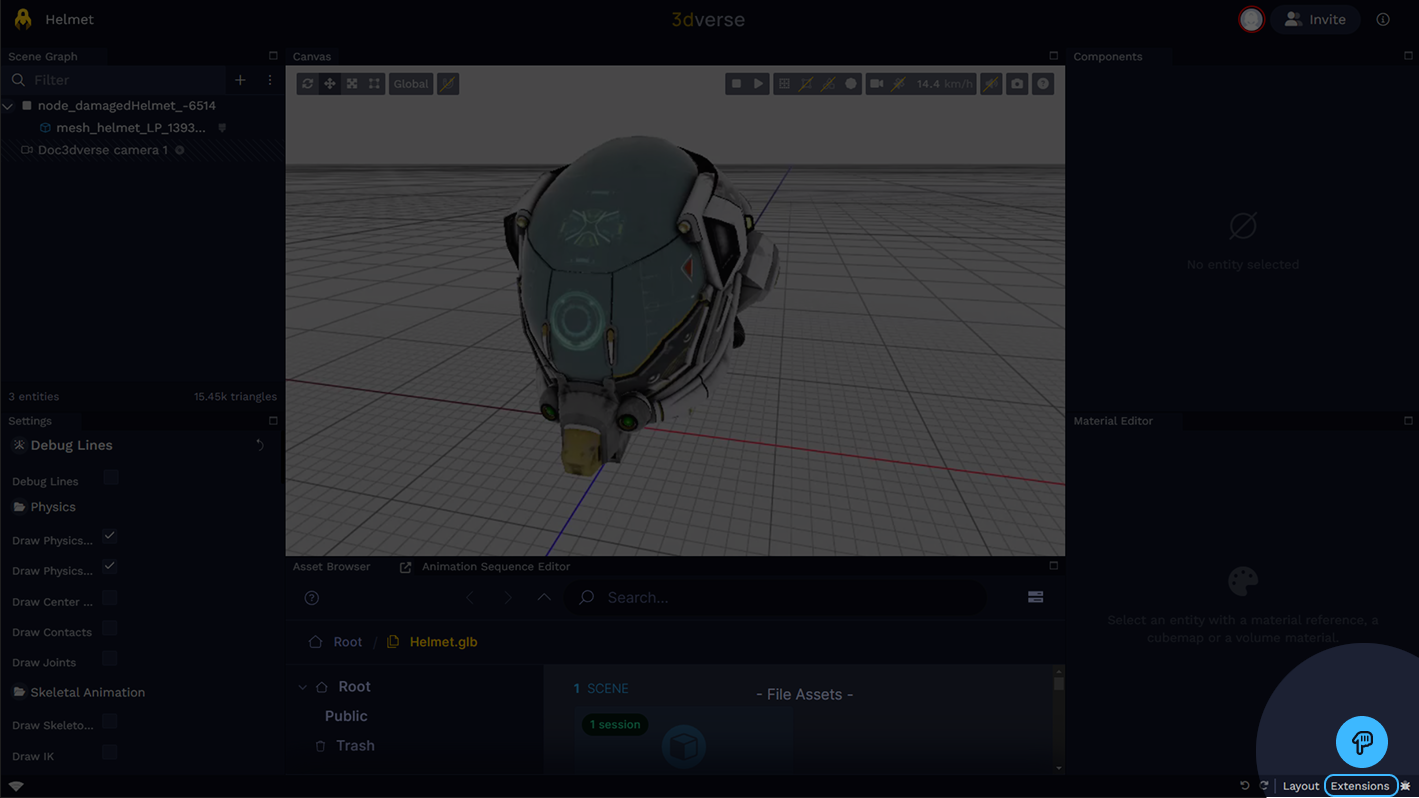Click the Play simulation button in canvas toolbar

[759, 84]
